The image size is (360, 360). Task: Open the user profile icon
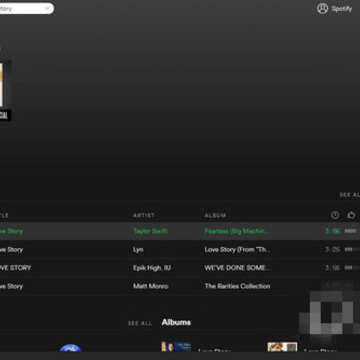[322, 9]
